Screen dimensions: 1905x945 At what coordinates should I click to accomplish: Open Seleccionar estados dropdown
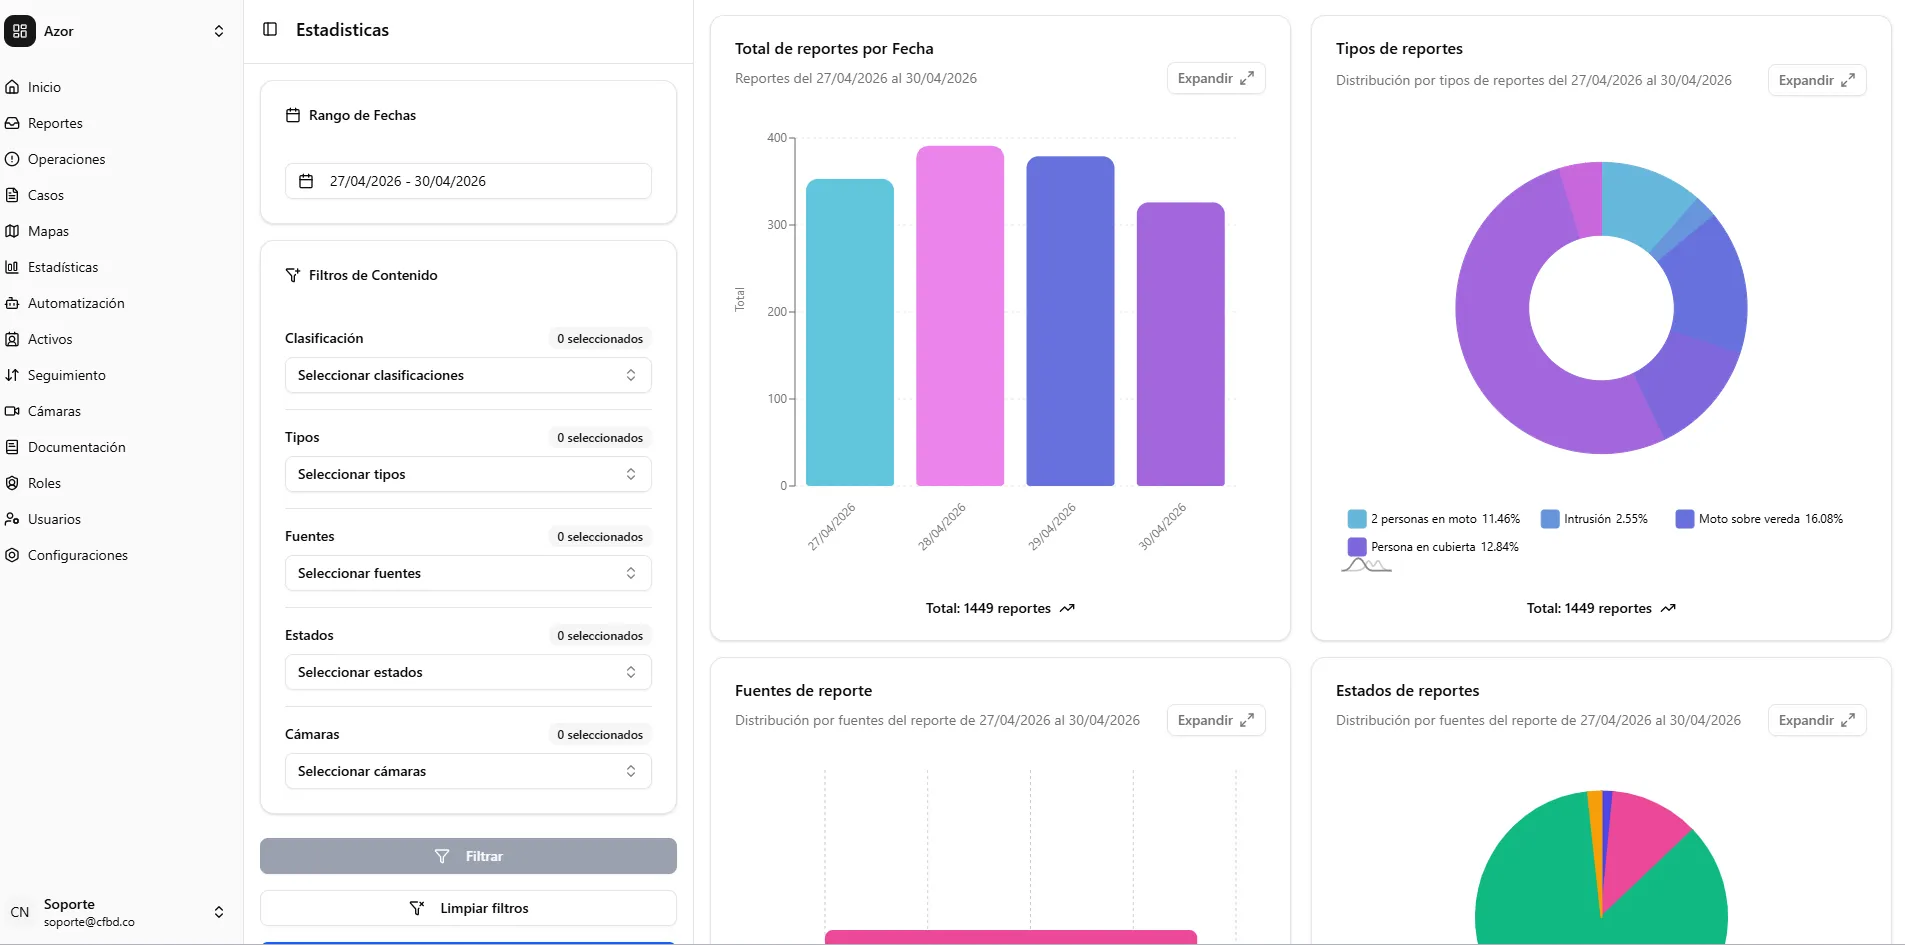pos(468,672)
